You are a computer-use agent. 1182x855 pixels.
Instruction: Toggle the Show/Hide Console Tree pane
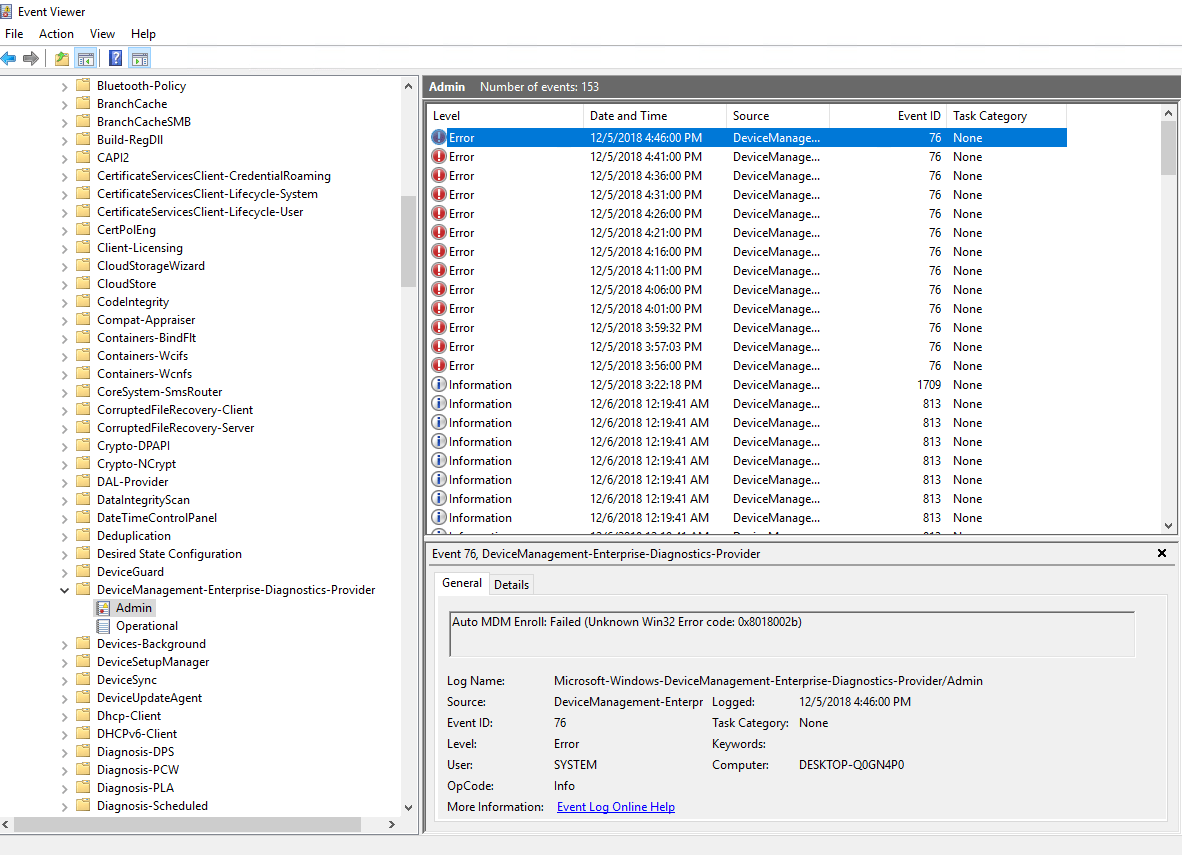click(86, 57)
